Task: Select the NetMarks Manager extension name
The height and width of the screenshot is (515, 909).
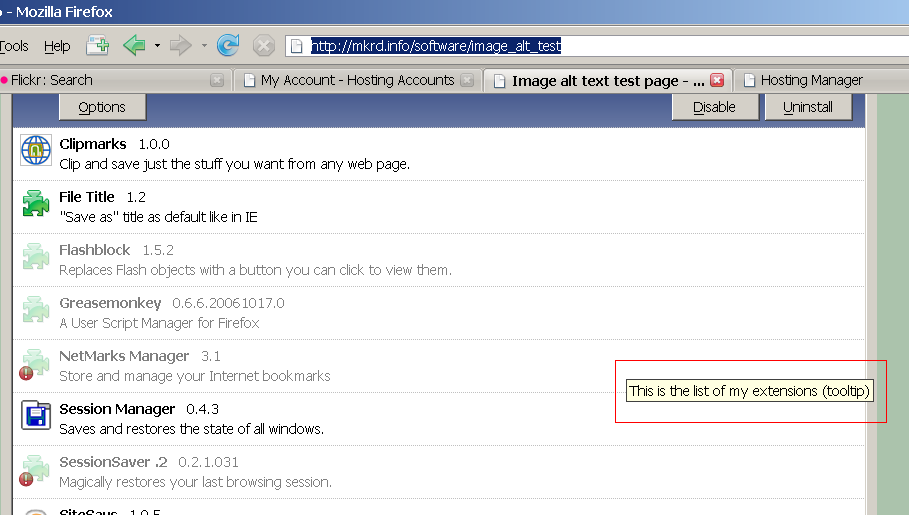Action: [x=124, y=356]
